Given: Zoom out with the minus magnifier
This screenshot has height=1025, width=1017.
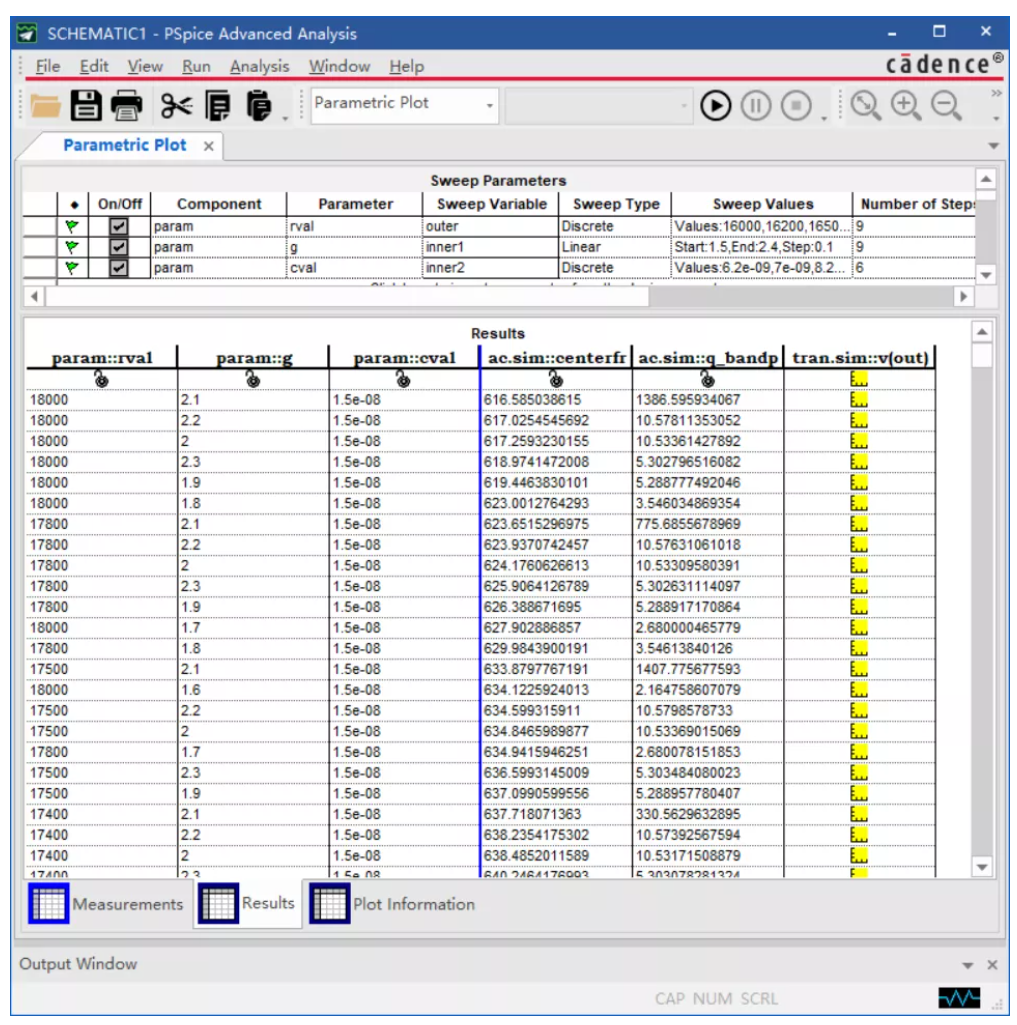Looking at the screenshot, I should coord(946,105).
